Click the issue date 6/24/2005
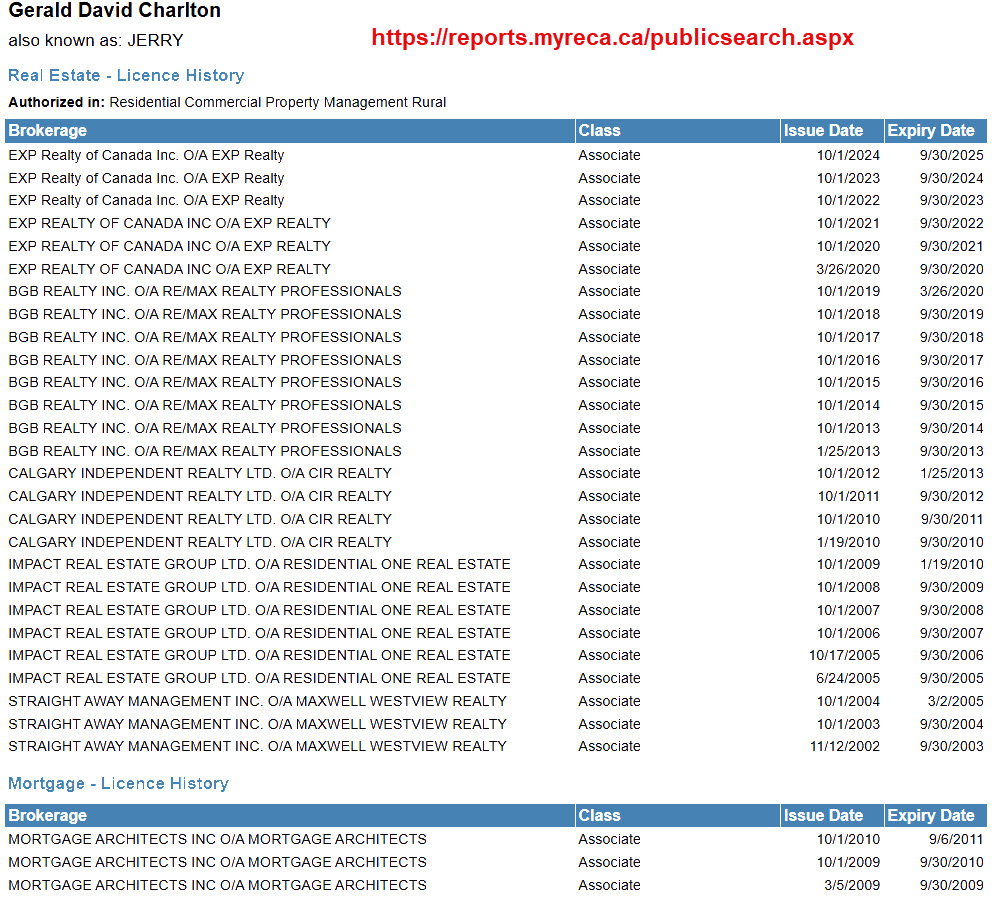 (x=848, y=679)
